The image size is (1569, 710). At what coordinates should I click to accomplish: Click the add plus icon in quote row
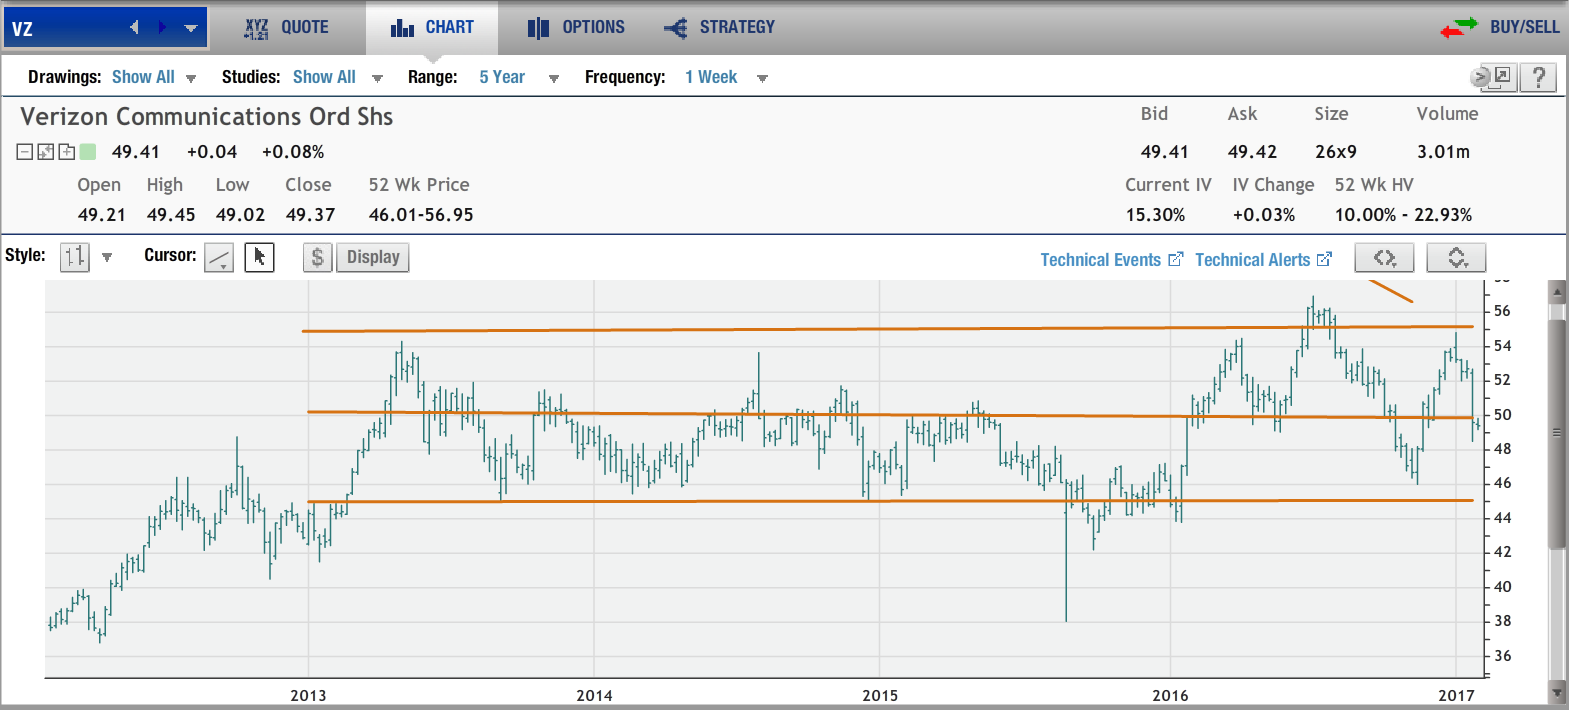[x=66, y=152]
